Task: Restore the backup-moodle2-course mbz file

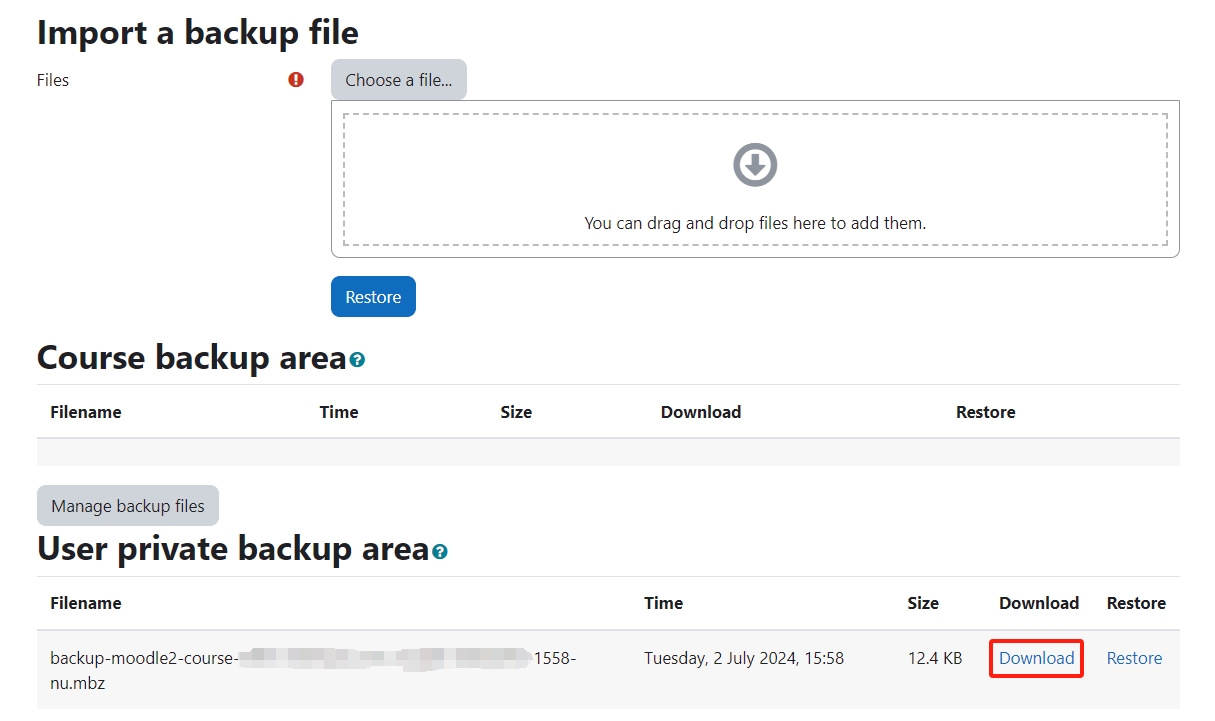Action: pyautogui.click(x=1134, y=658)
